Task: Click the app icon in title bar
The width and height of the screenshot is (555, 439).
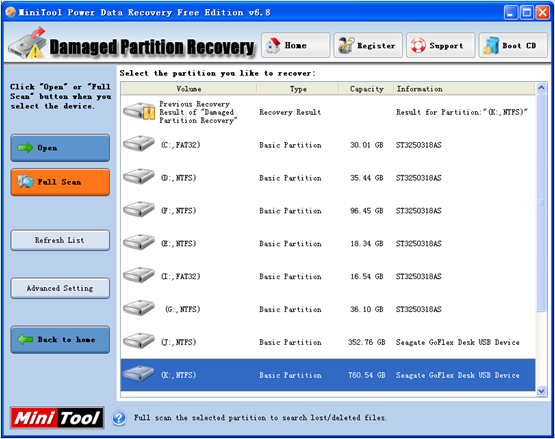Action: pos(11,12)
